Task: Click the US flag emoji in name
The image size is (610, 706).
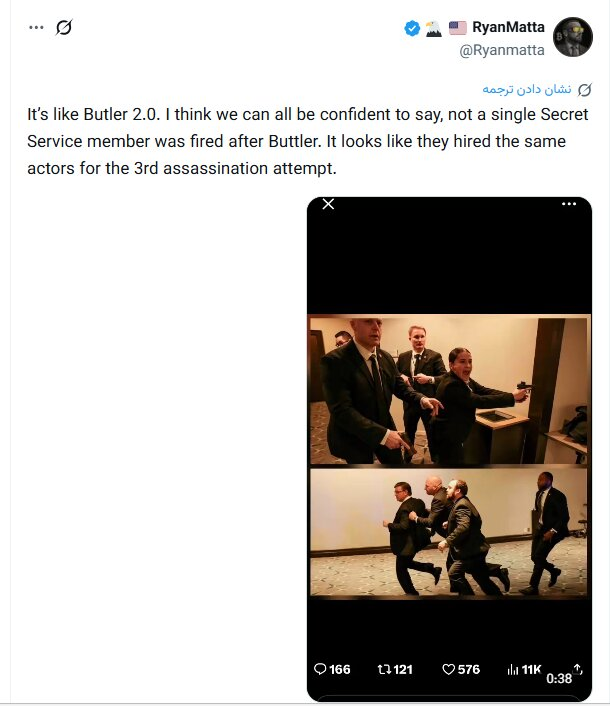Action: pos(458,28)
